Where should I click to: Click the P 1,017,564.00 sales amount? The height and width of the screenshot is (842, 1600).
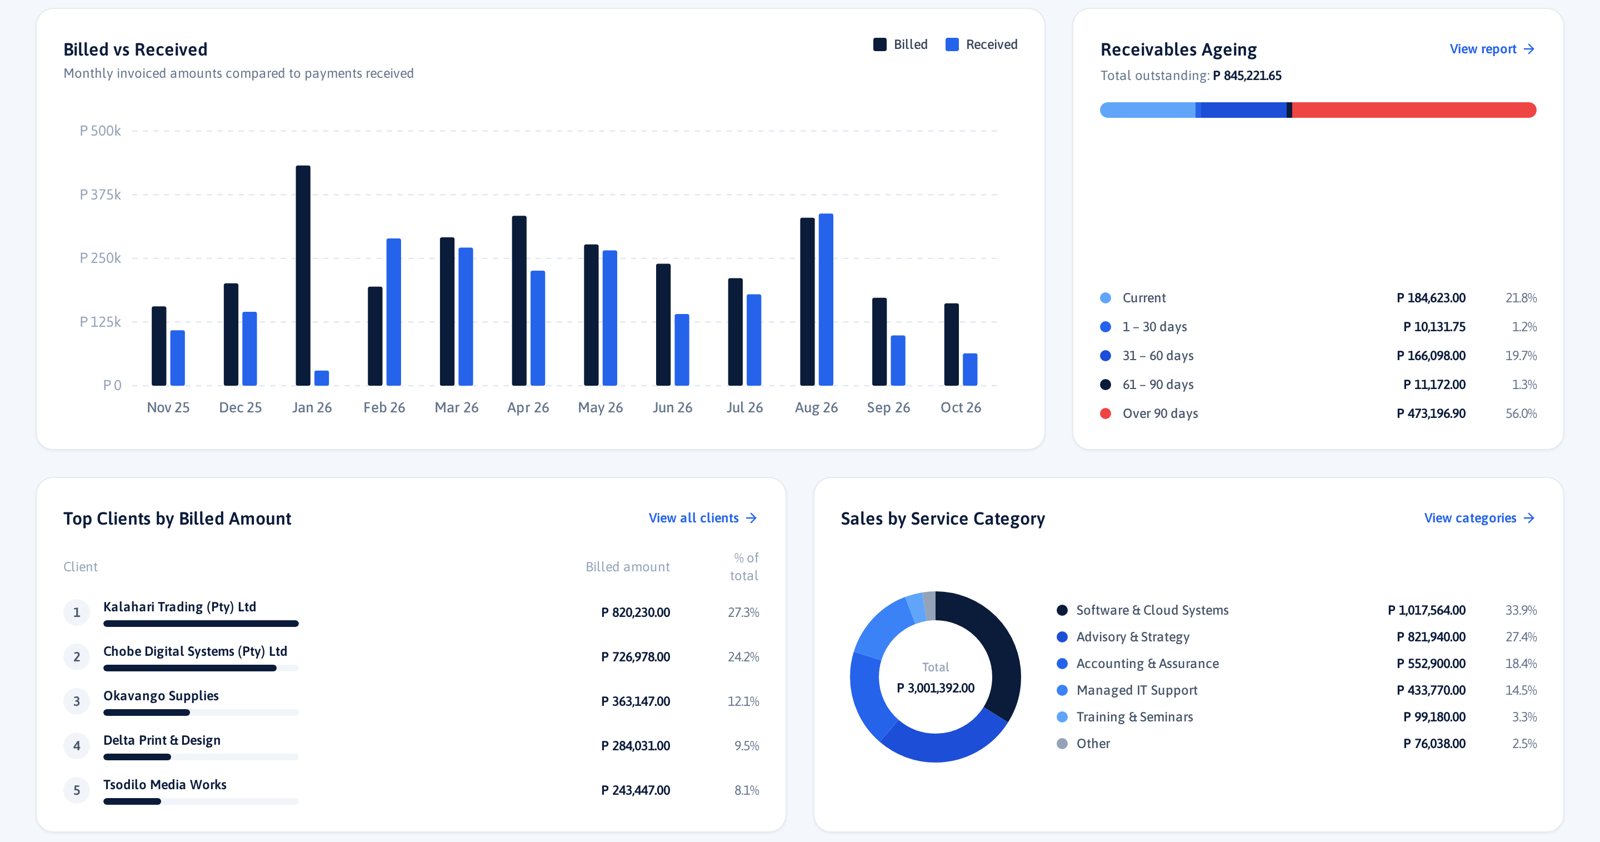(x=1427, y=611)
